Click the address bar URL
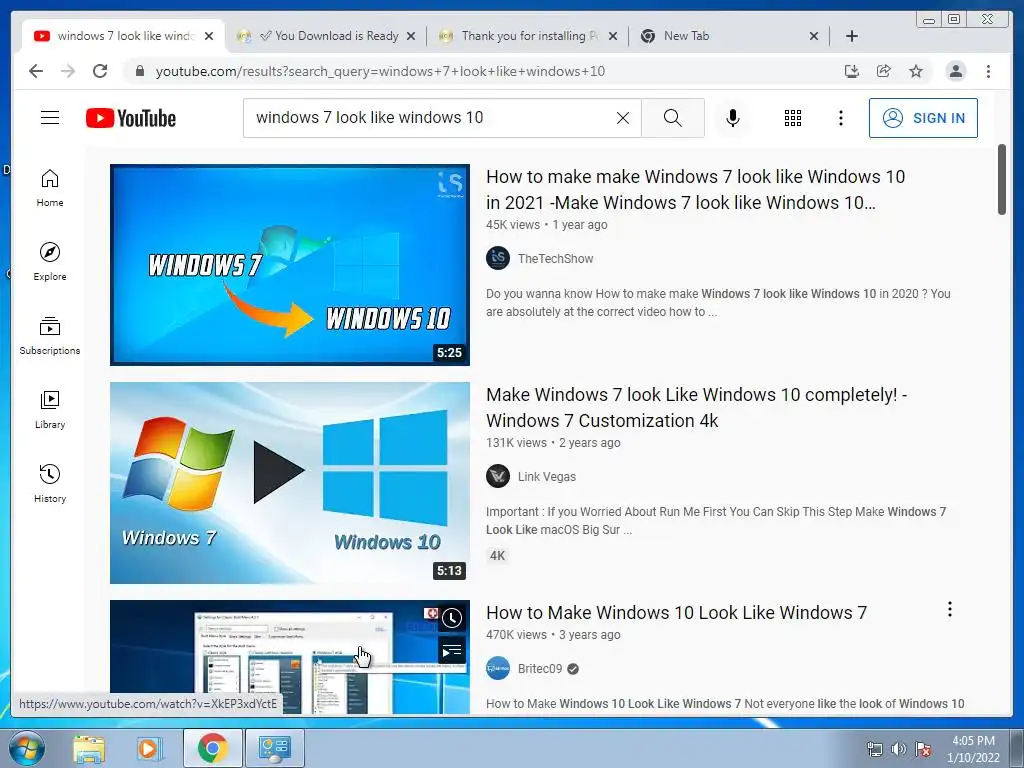 pos(380,71)
